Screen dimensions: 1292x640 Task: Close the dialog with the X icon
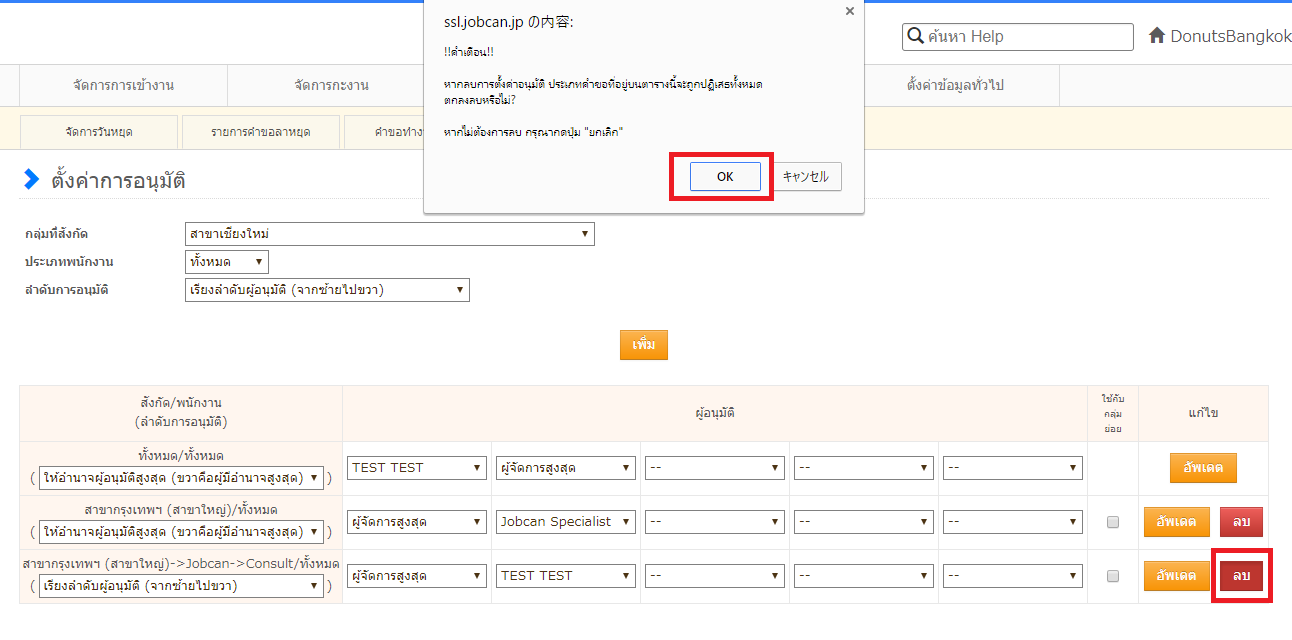(x=850, y=11)
